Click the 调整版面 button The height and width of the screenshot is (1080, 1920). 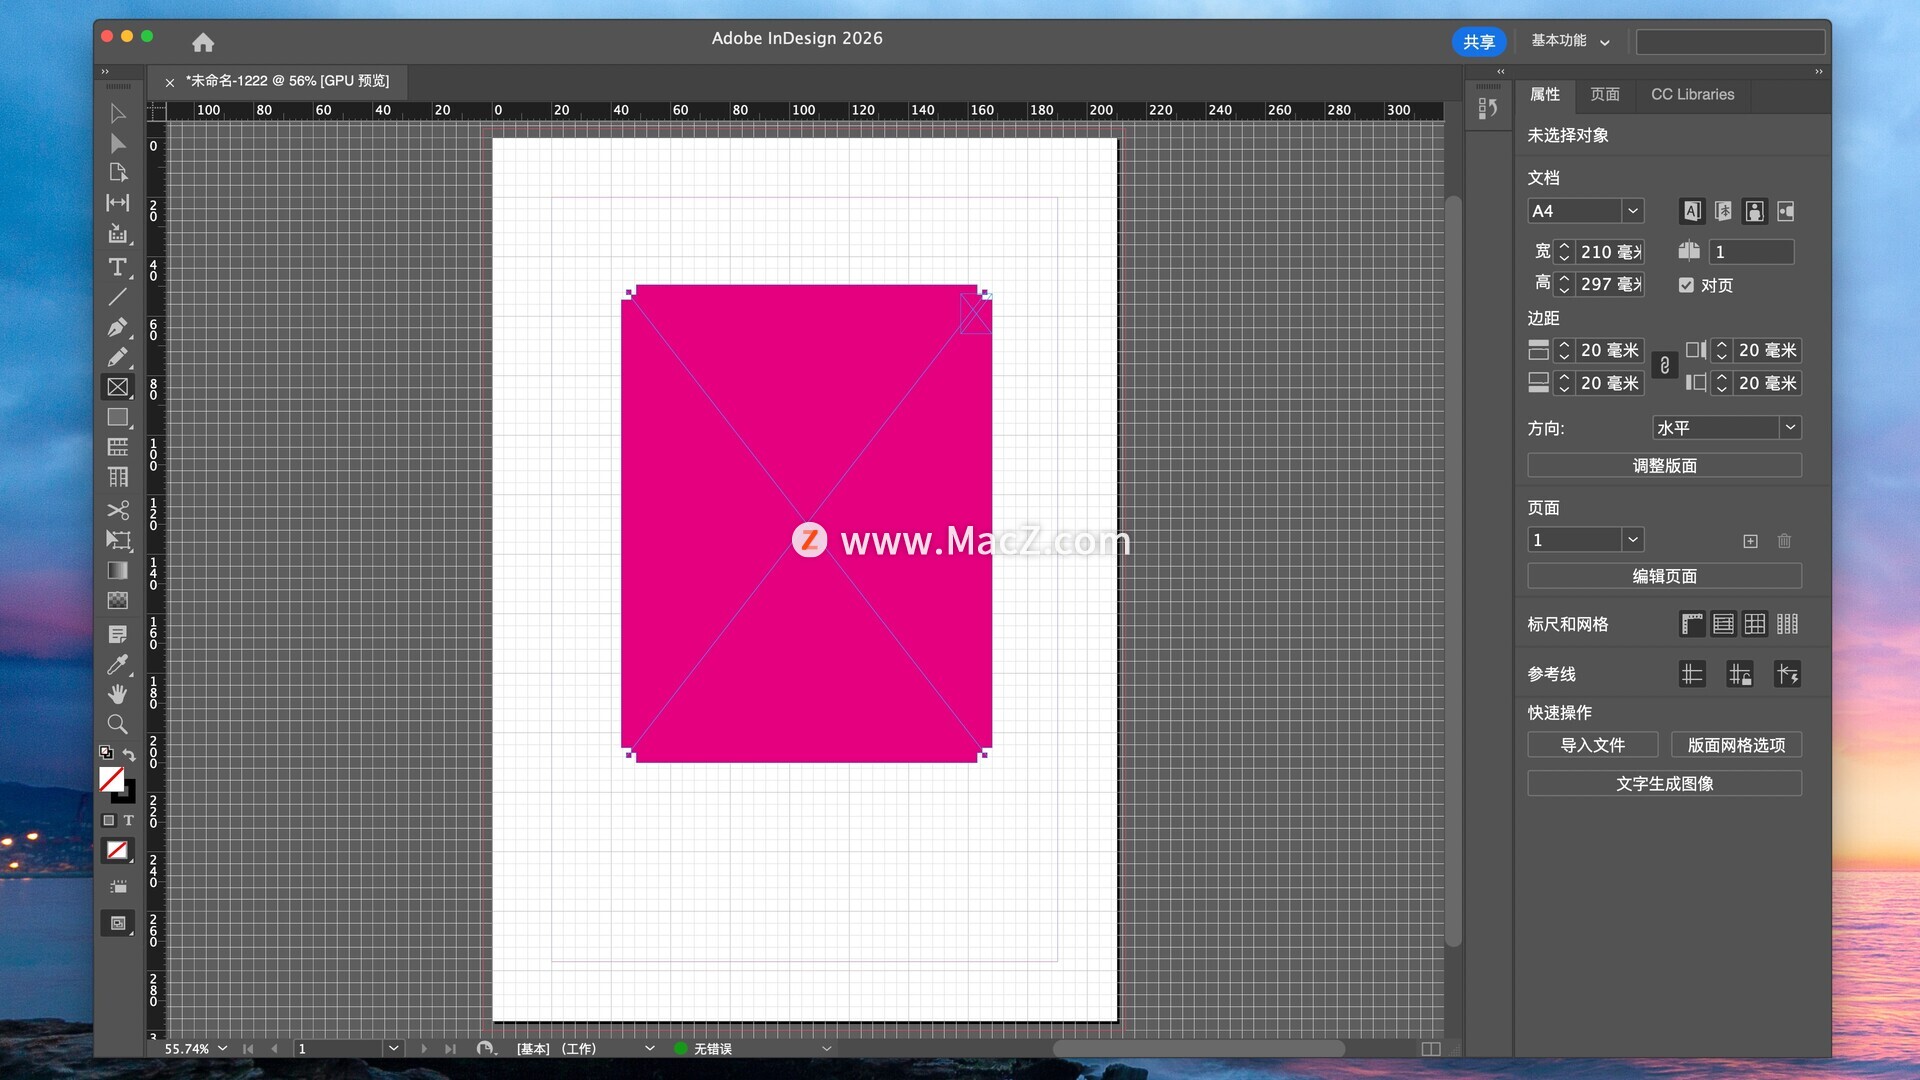[x=1664, y=466]
